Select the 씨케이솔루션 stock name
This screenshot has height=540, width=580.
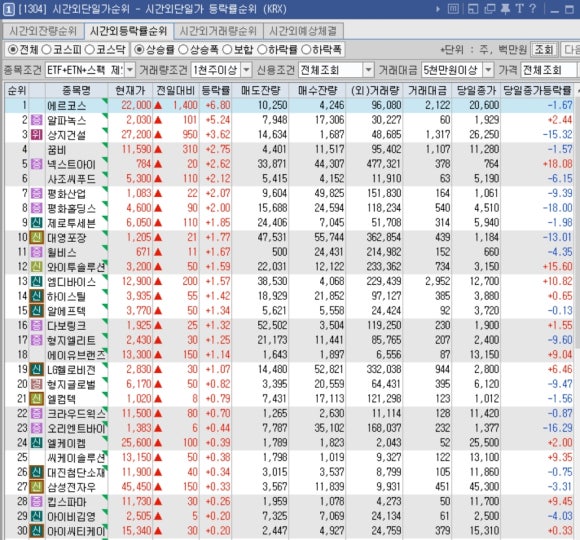[76, 458]
